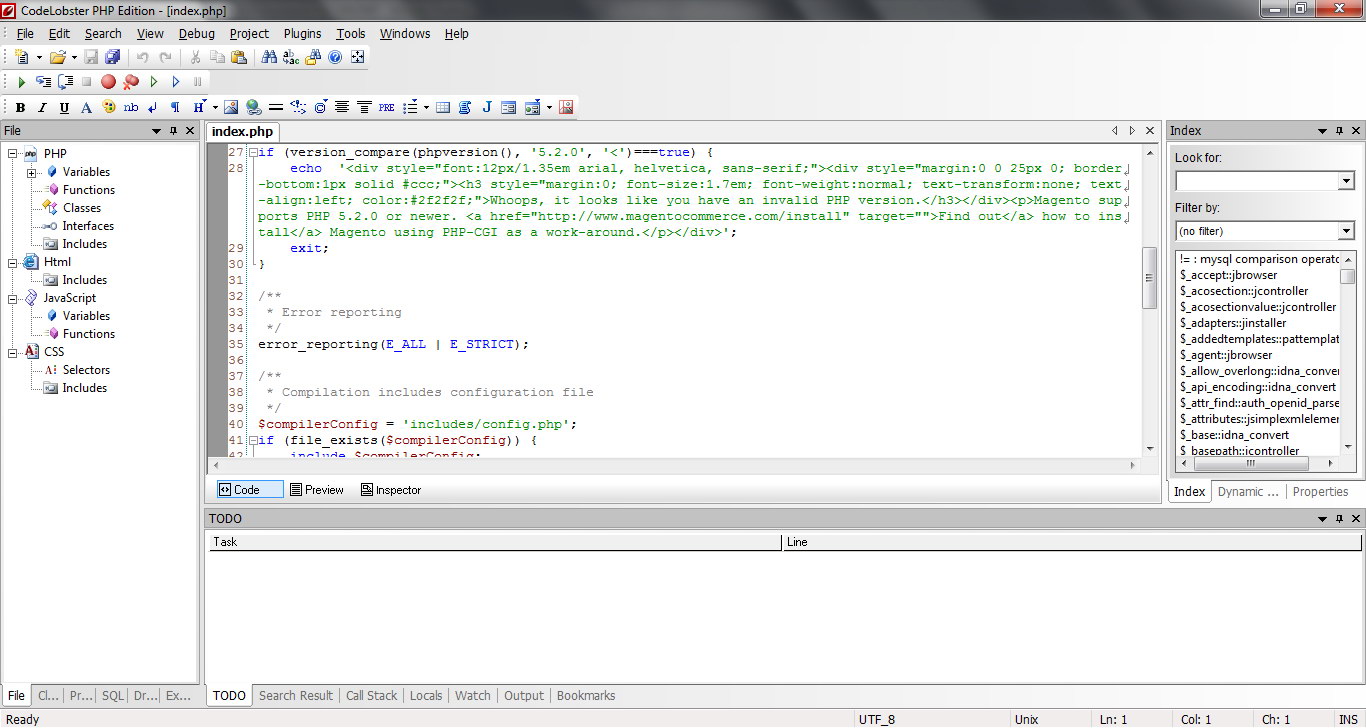Click the Line column header

click(1072, 542)
